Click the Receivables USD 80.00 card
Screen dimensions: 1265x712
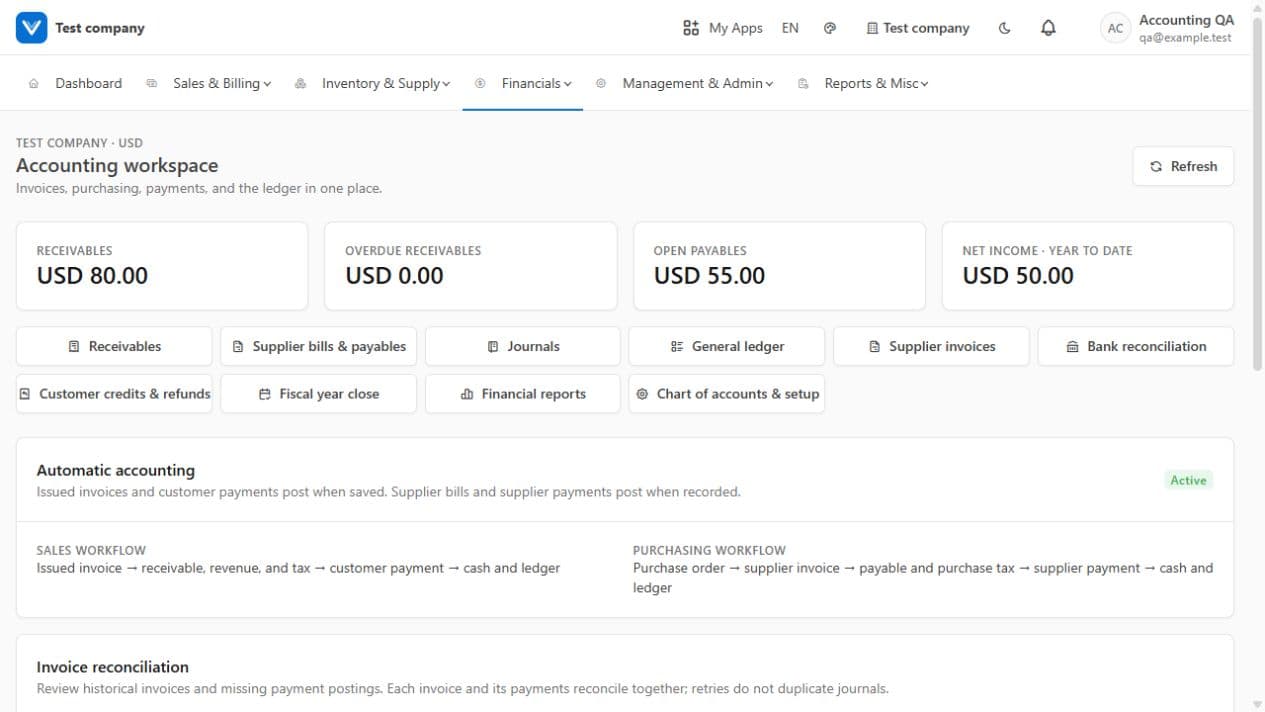tap(162, 266)
